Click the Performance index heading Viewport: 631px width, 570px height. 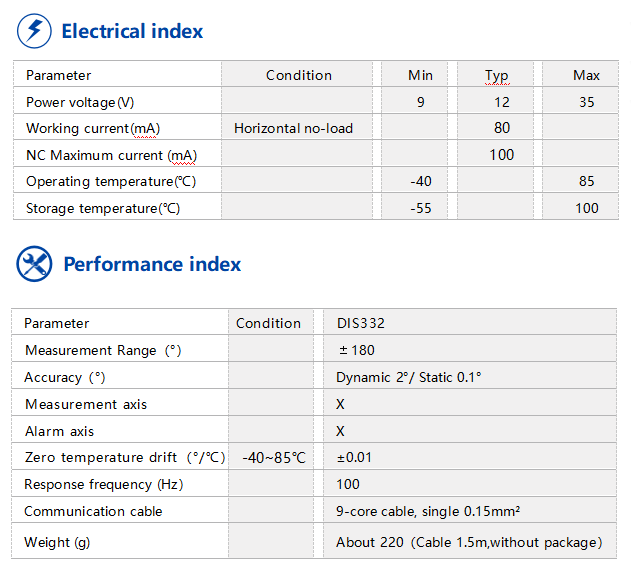pos(152,265)
